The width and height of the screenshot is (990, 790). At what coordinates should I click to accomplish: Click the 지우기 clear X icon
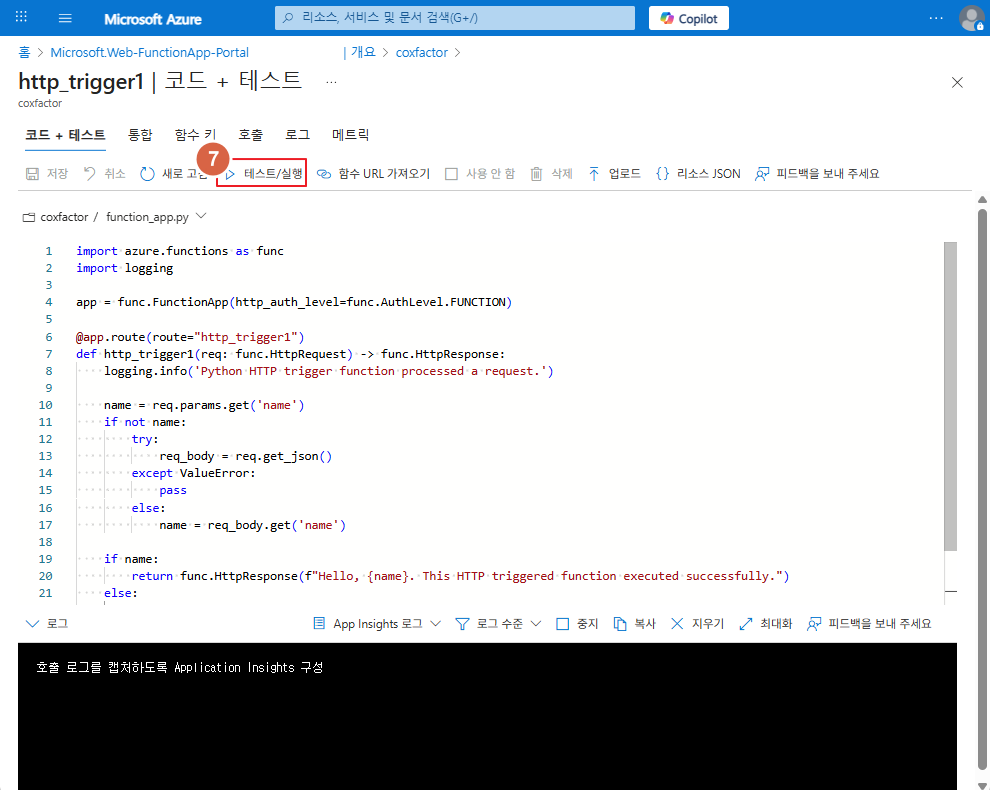(x=677, y=623)
